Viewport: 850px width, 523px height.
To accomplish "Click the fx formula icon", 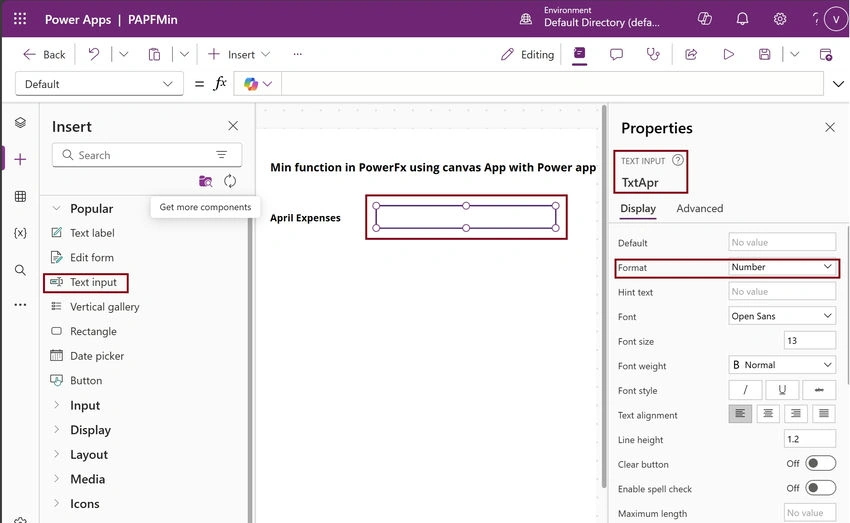I will (220, 83).
